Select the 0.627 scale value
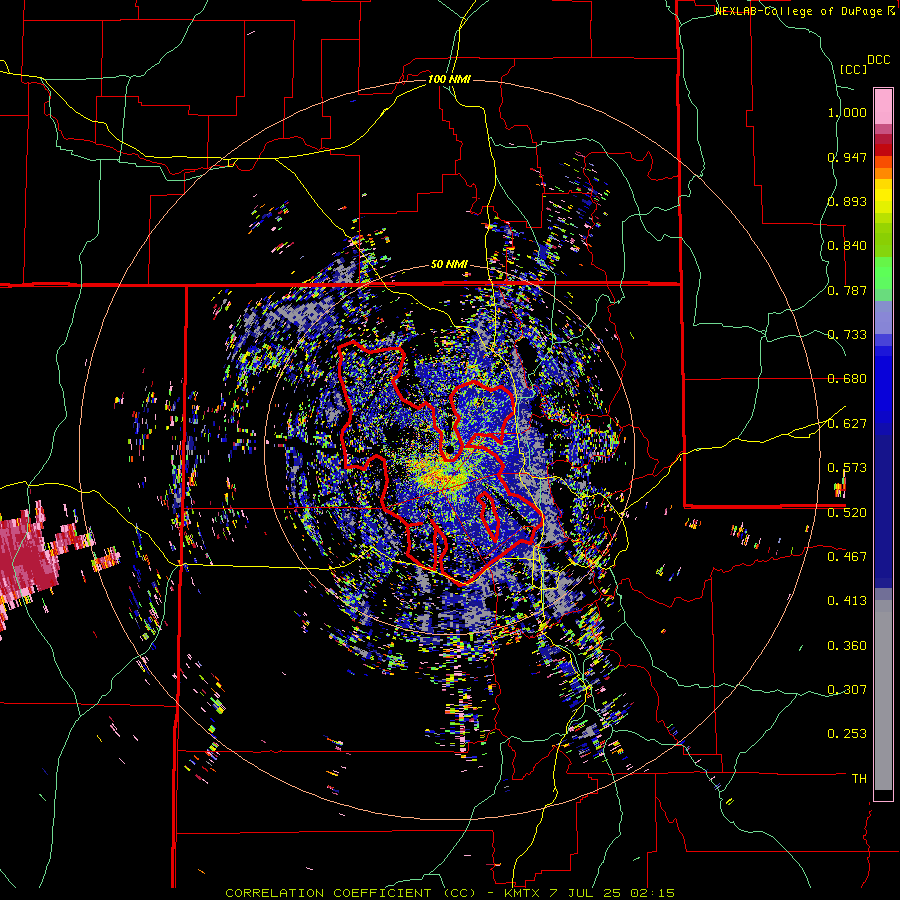This screenshot has height=900, width=900. (x=847, y=424)
